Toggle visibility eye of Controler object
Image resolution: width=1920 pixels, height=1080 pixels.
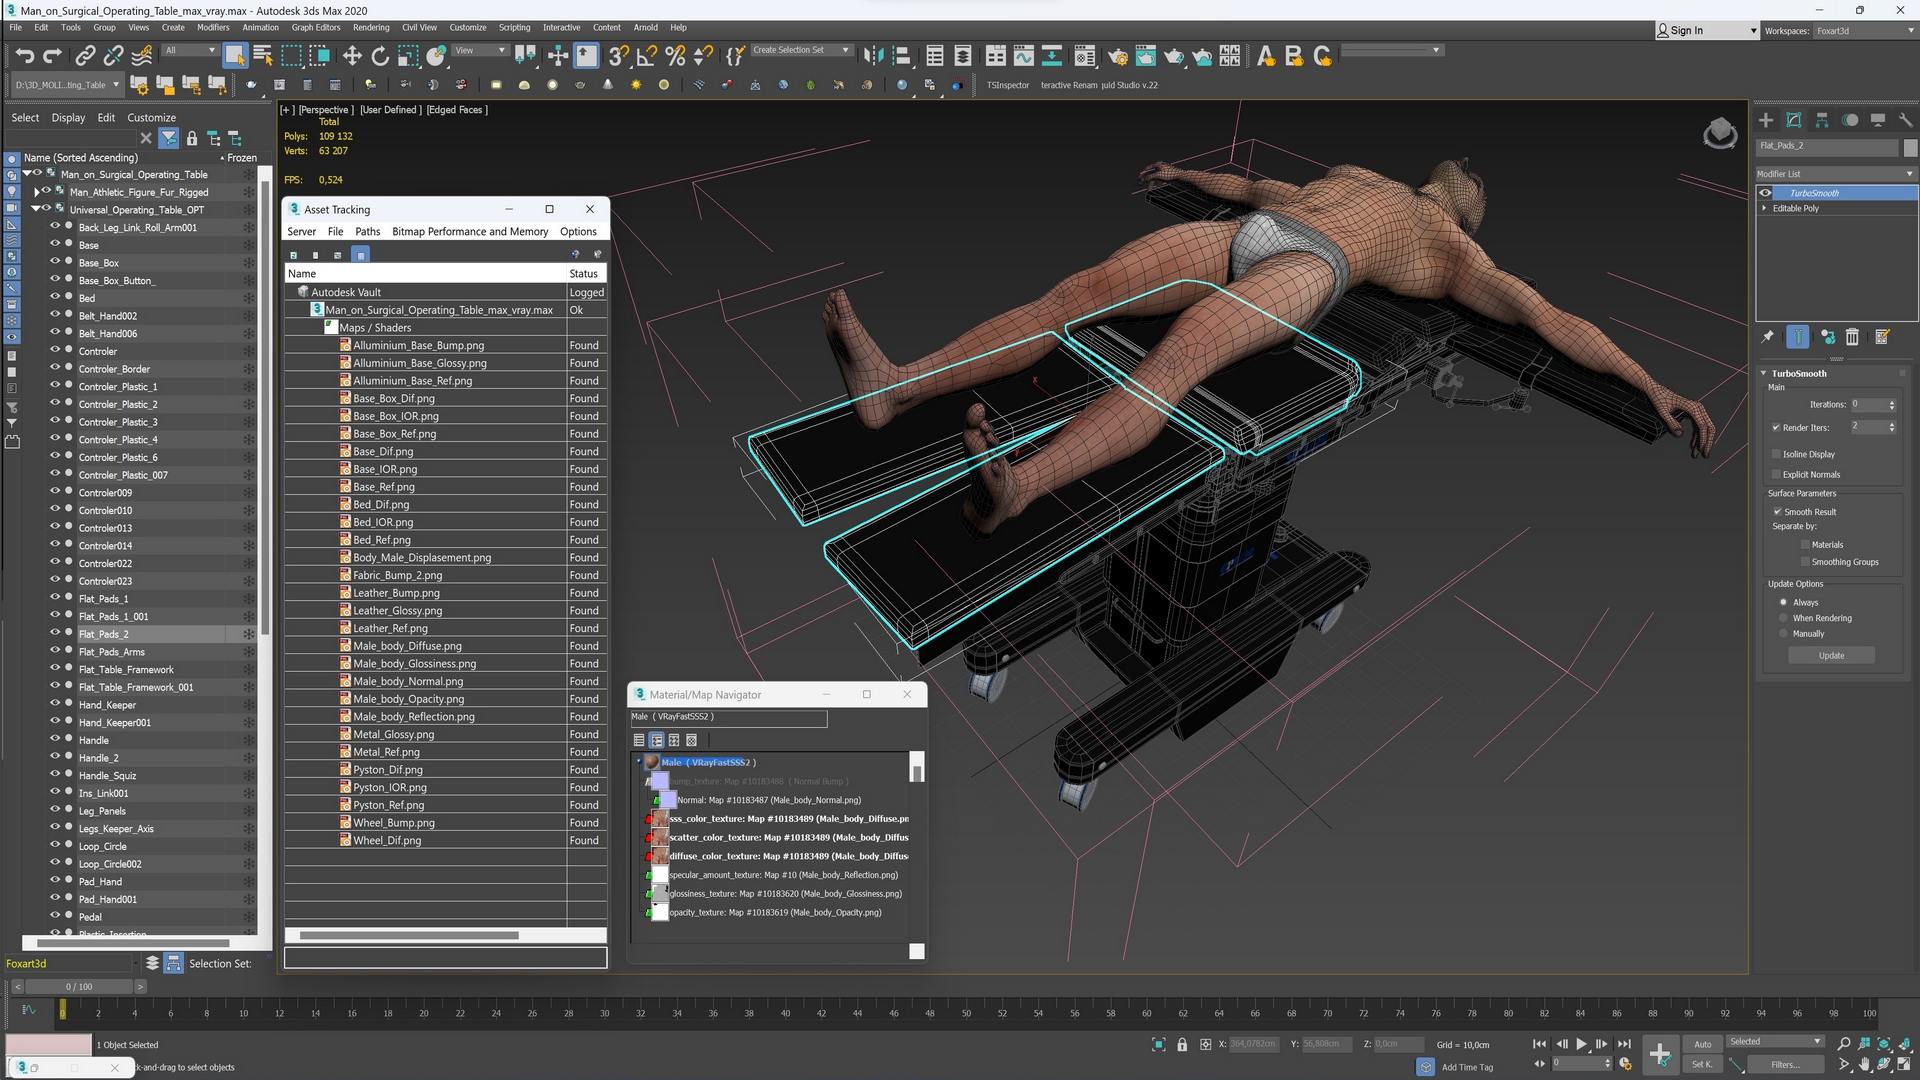55,350
